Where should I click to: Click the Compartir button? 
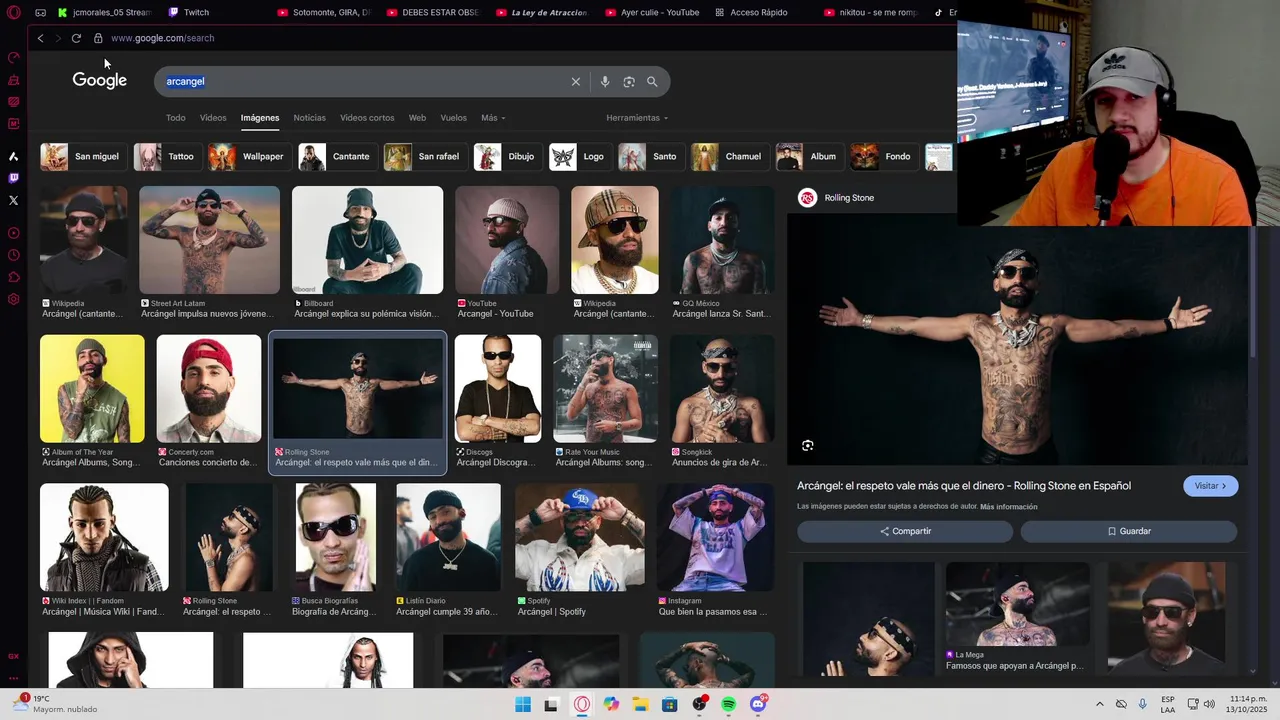pos(905,532)
